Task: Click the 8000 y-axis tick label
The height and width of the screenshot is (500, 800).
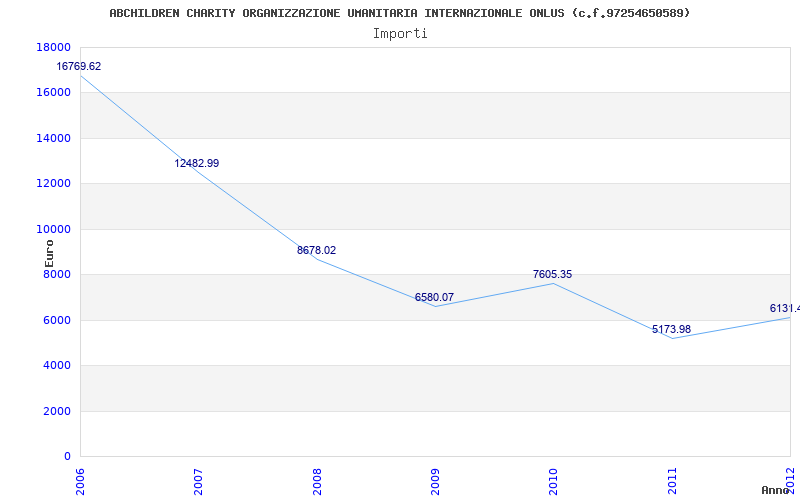Action: coord(57,274)
